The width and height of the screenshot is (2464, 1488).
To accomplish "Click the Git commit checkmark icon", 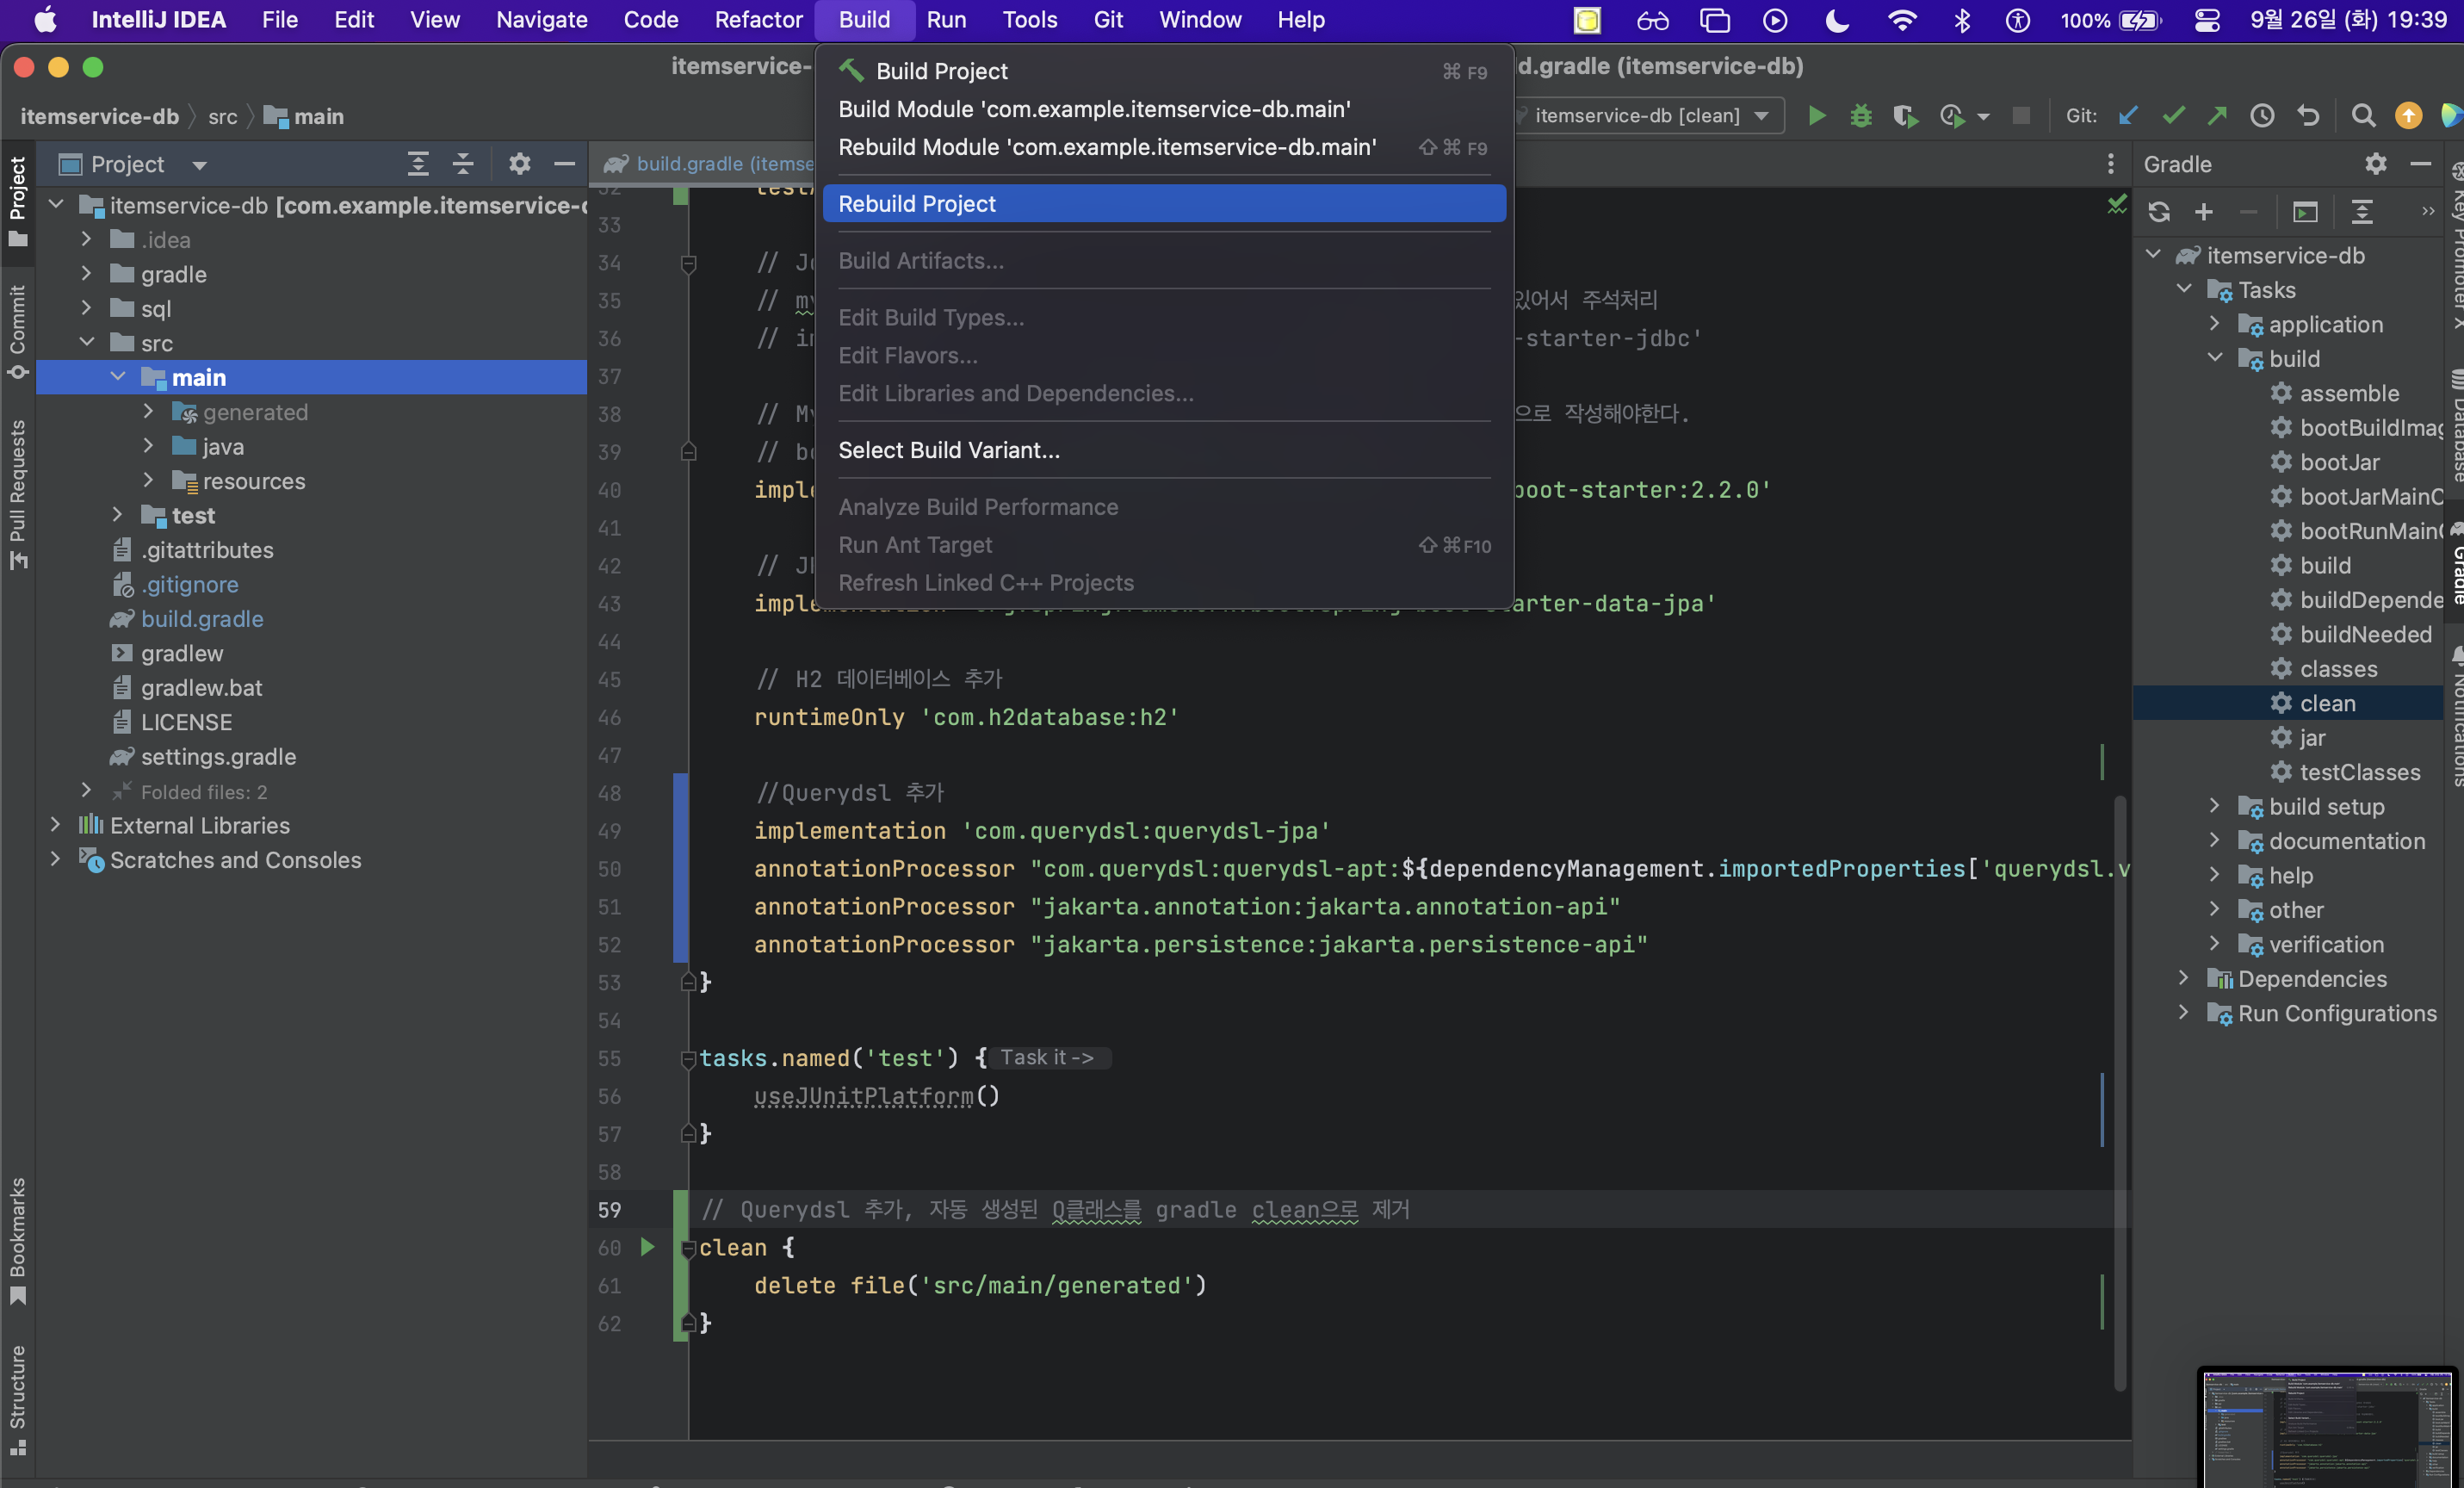I will point(2173,116).
